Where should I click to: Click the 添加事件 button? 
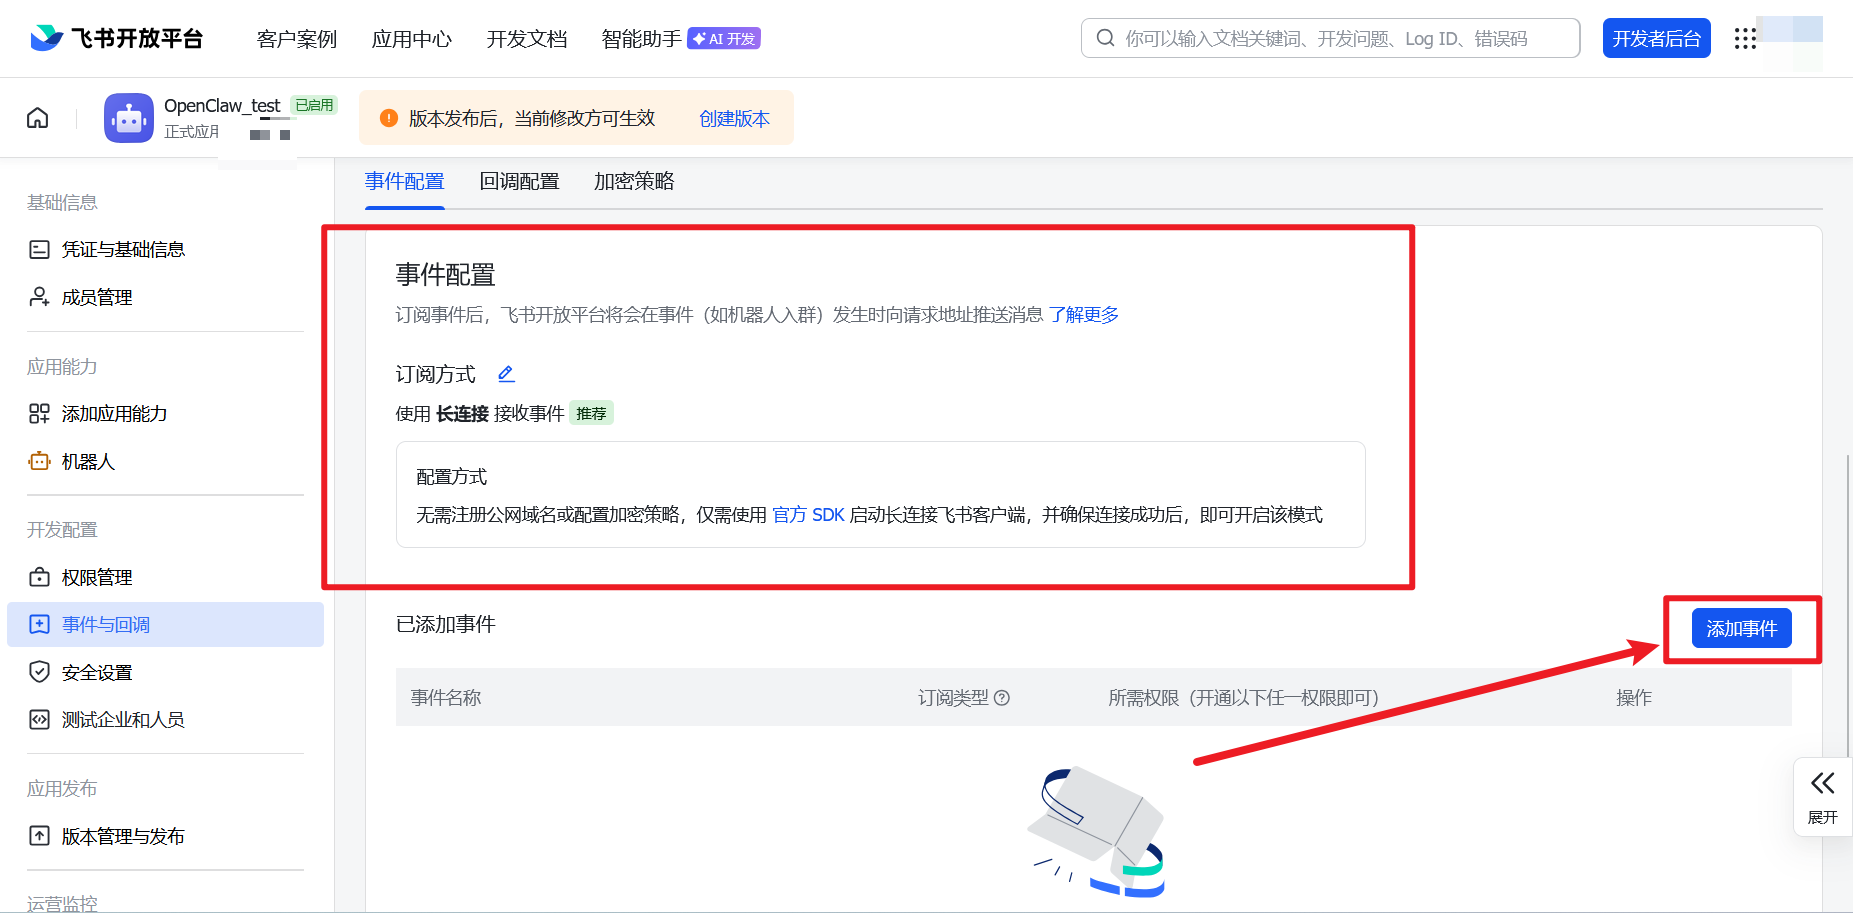(1741, 628)
